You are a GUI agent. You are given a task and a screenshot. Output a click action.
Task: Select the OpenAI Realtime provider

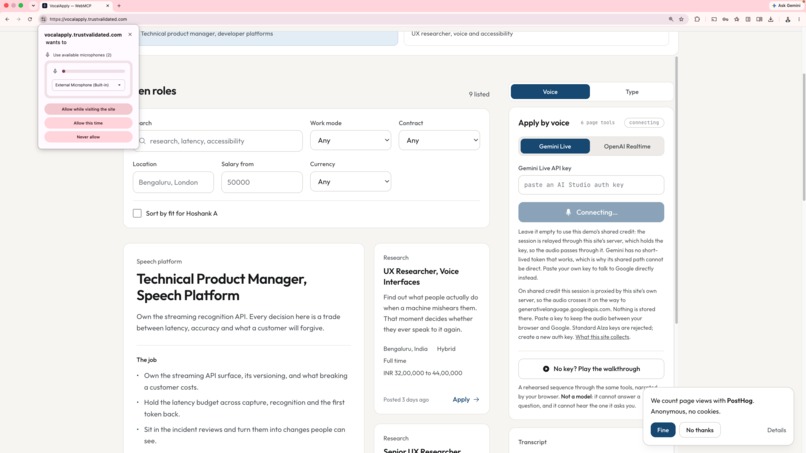627,146
